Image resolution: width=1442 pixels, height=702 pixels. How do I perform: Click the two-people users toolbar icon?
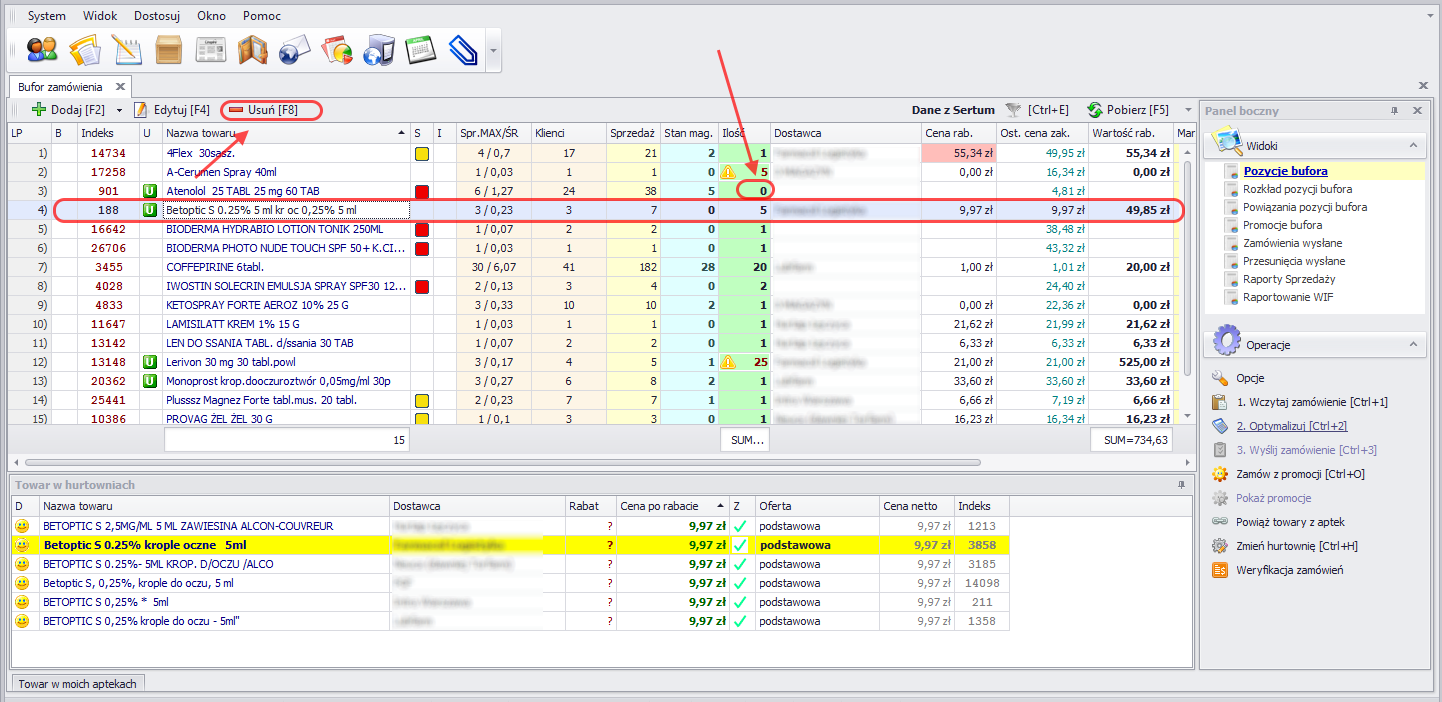click(41, 49)
